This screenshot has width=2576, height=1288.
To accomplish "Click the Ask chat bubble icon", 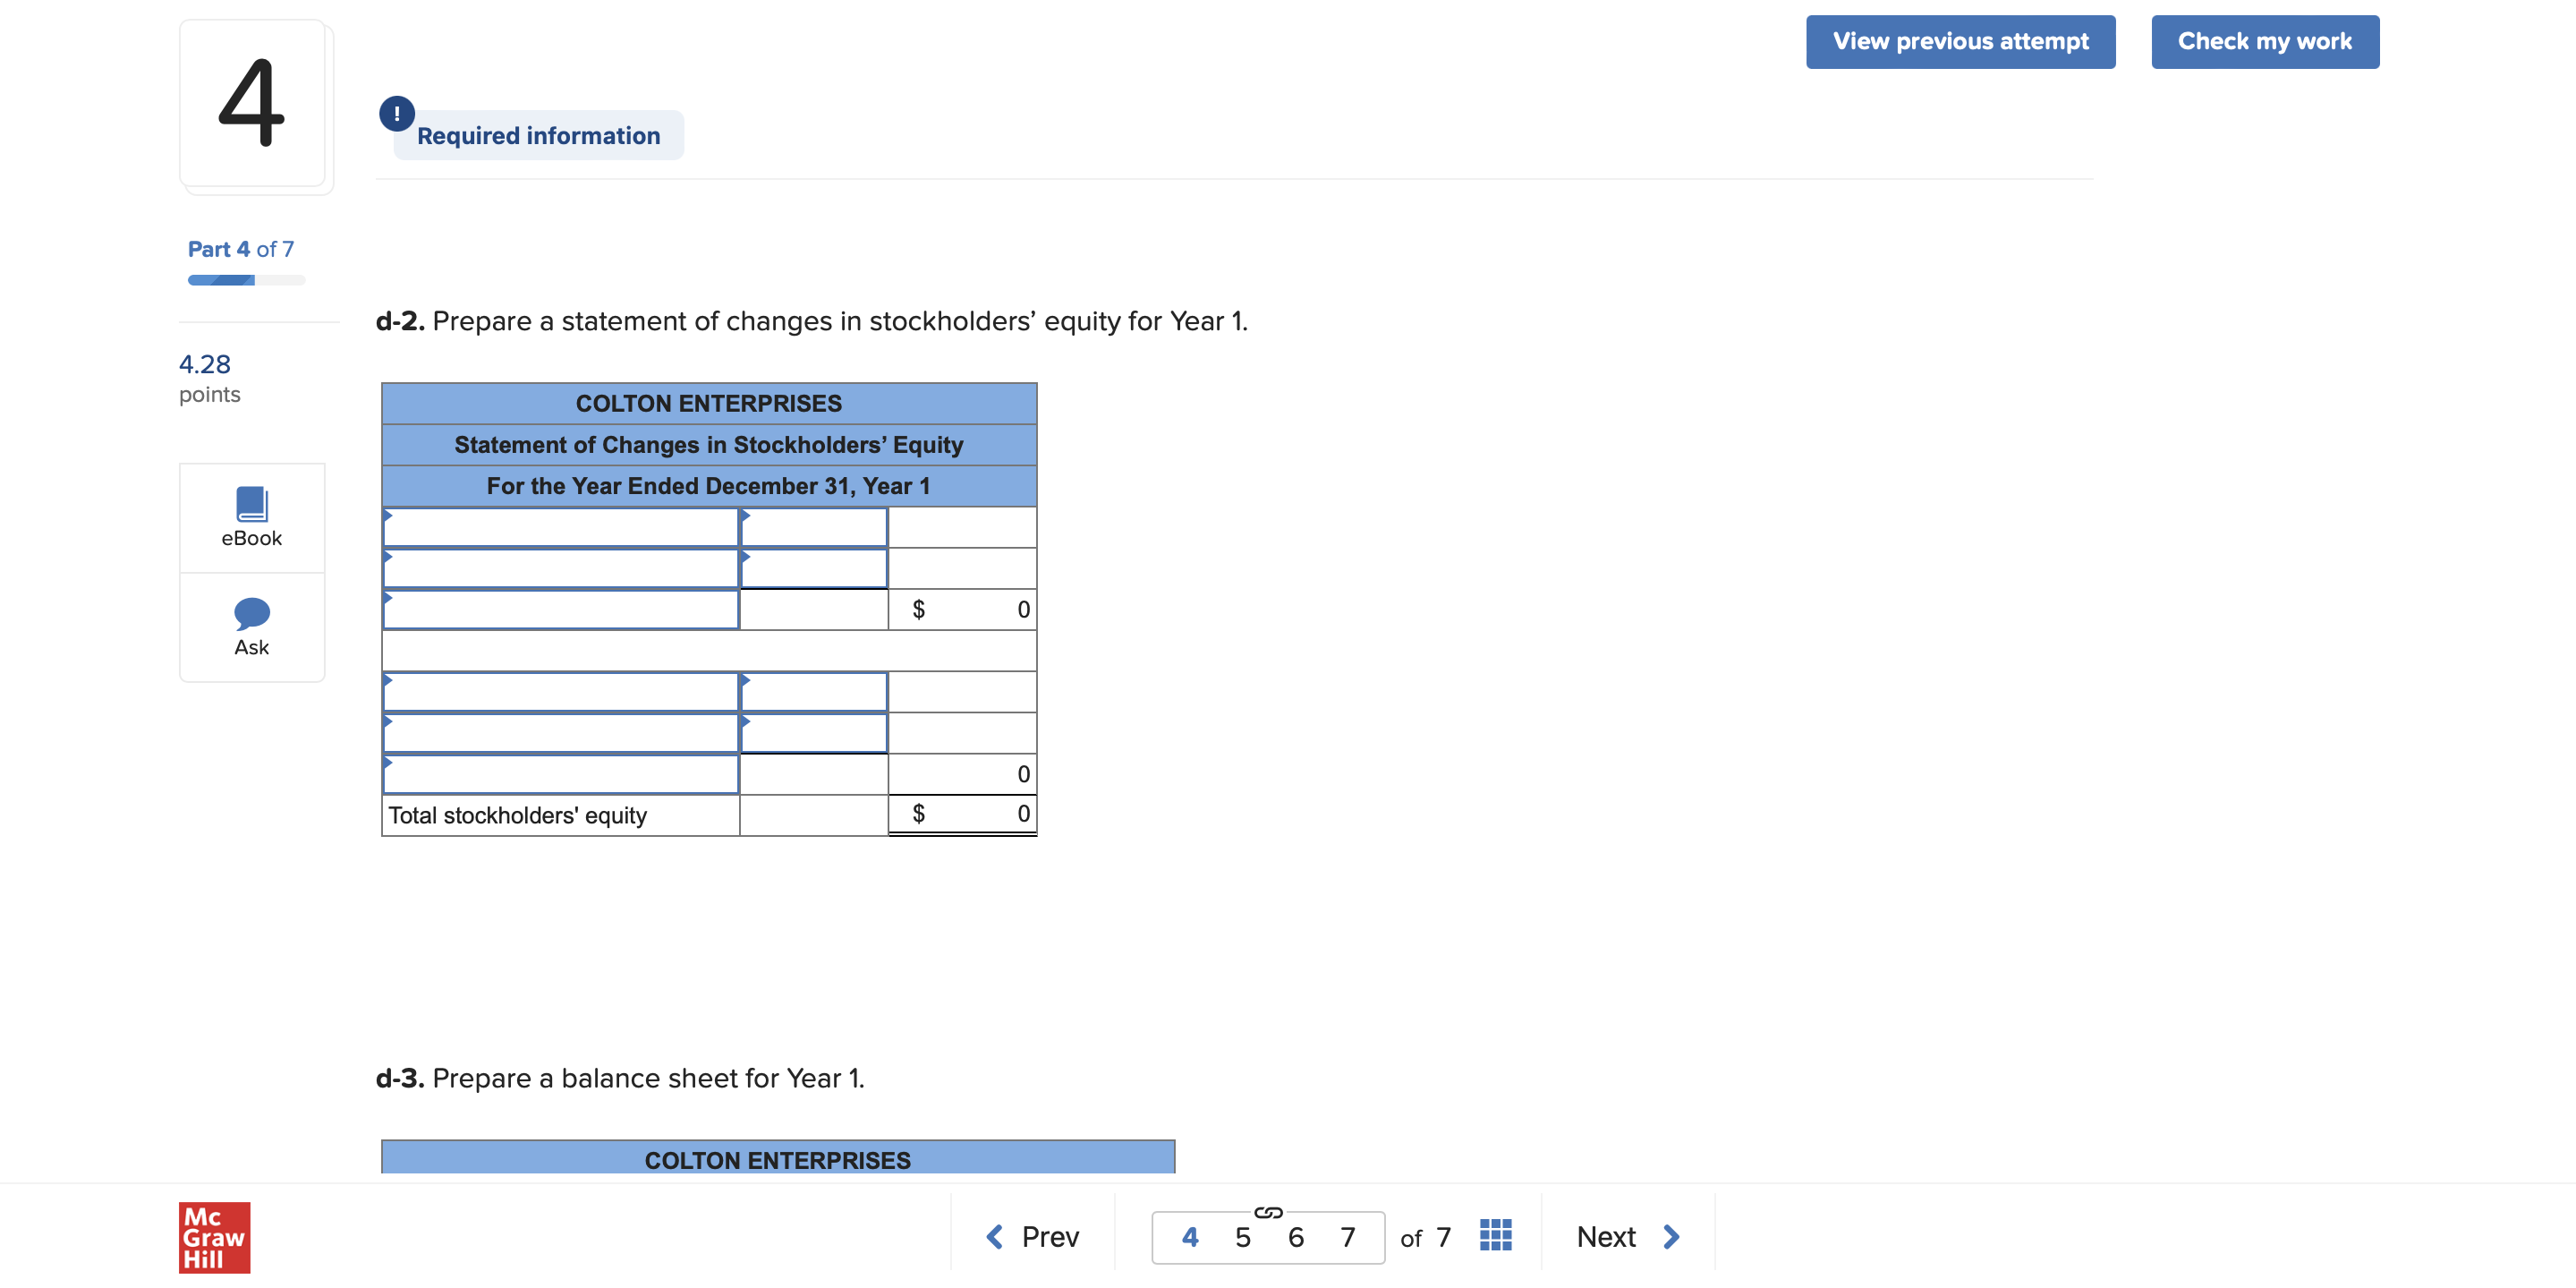I will (251, 613).
